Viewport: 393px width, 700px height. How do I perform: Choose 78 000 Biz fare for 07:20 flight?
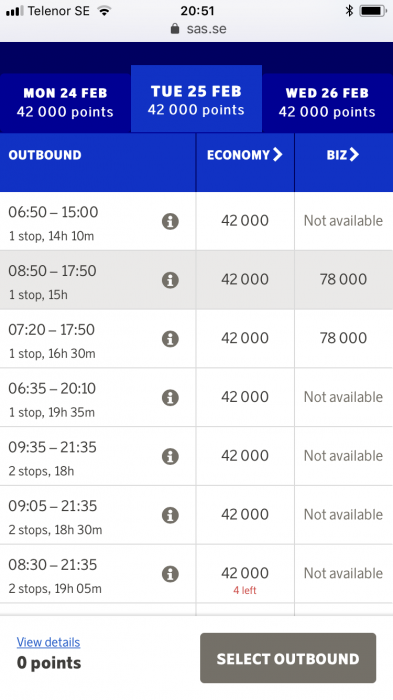tap(343, 338)
